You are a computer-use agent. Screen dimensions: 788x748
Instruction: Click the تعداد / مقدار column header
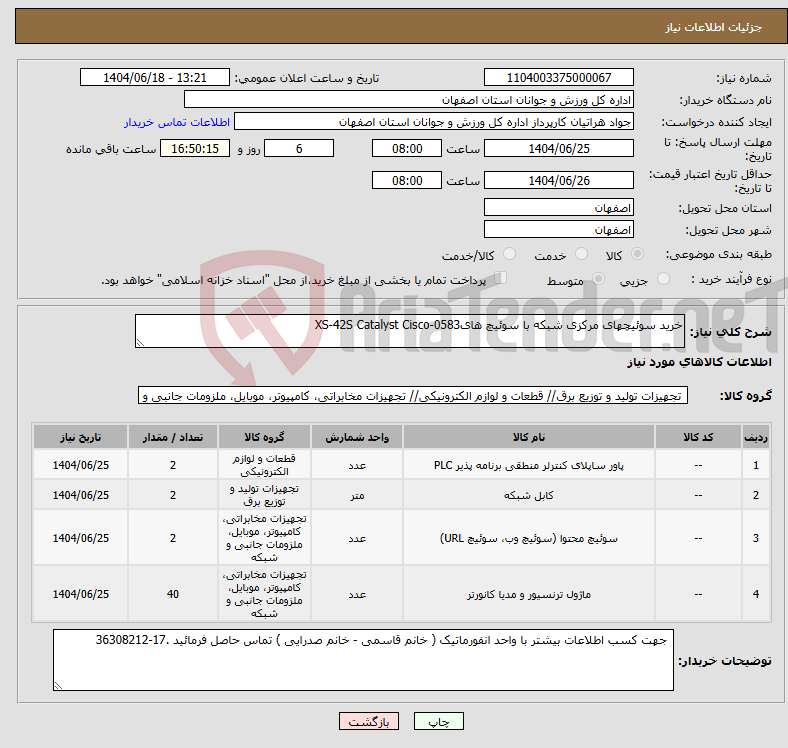coord(173,437)
